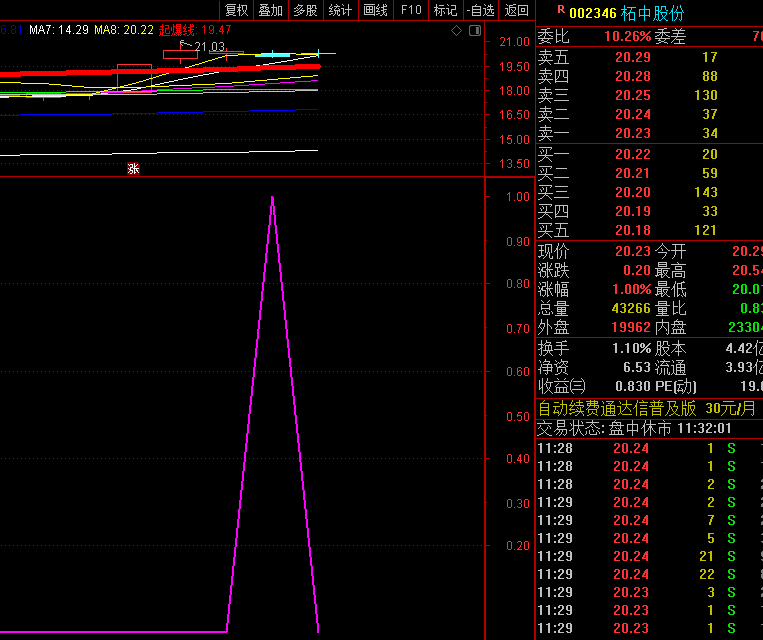
Task: Select stock code 002346
Action: pos(592,13)
